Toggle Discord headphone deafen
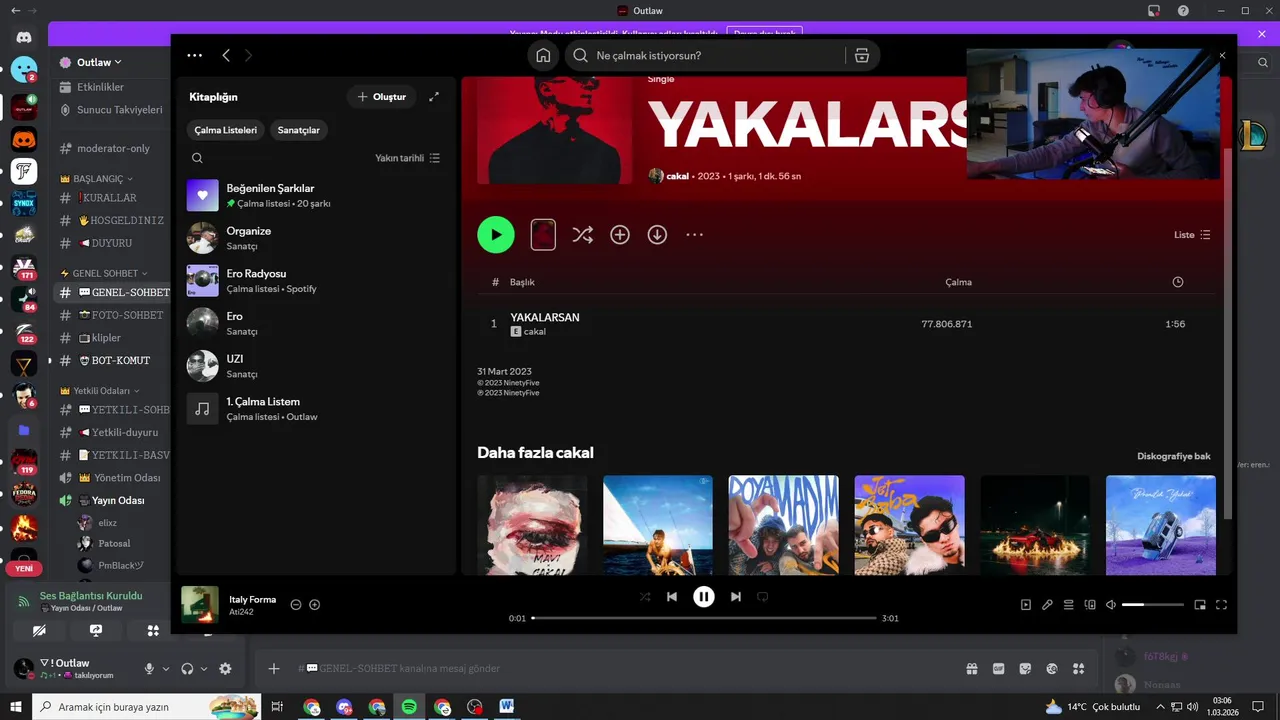The width and height of the screenshot is (1280, 720). pos(187,669)
